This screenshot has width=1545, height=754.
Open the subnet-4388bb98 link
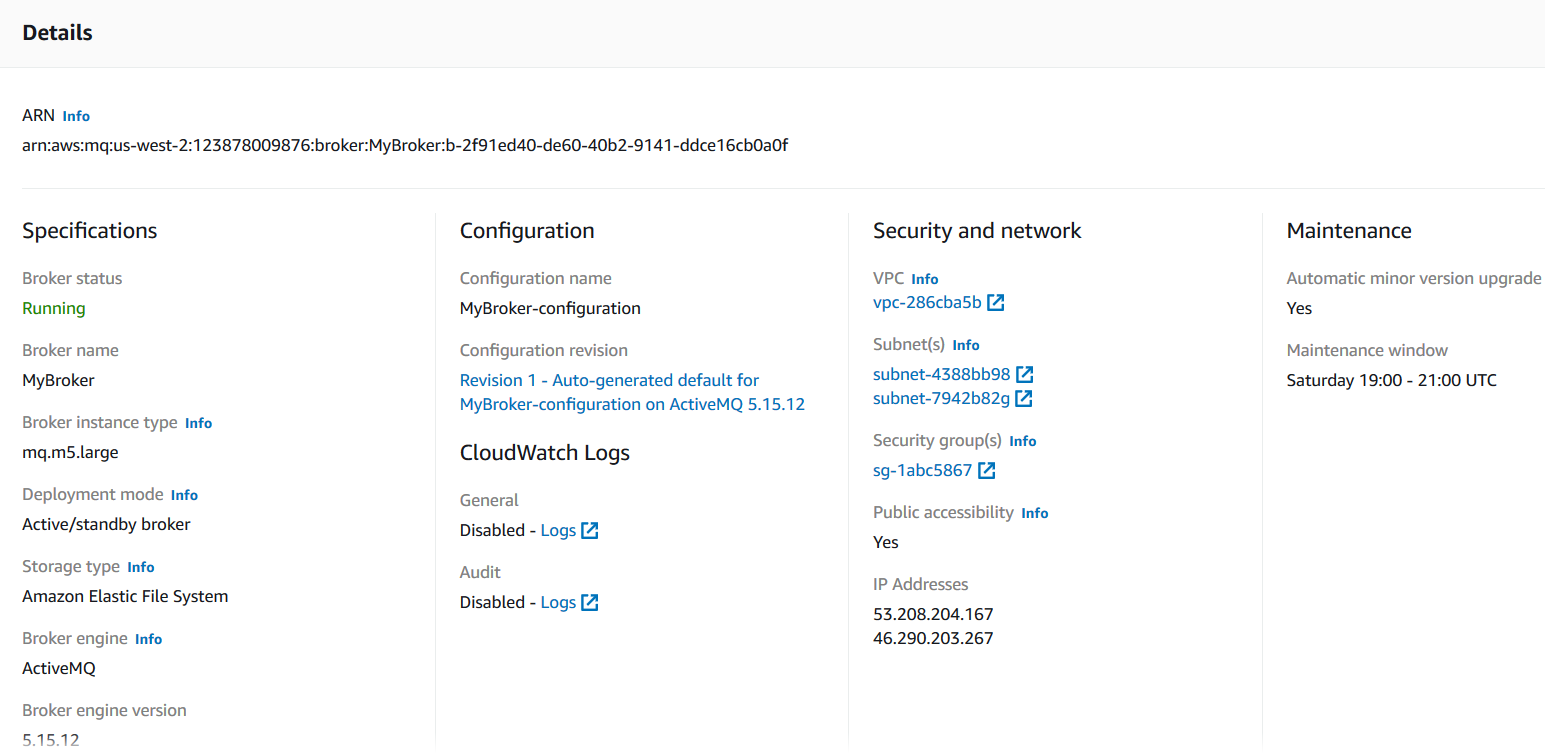coord(941,375)
